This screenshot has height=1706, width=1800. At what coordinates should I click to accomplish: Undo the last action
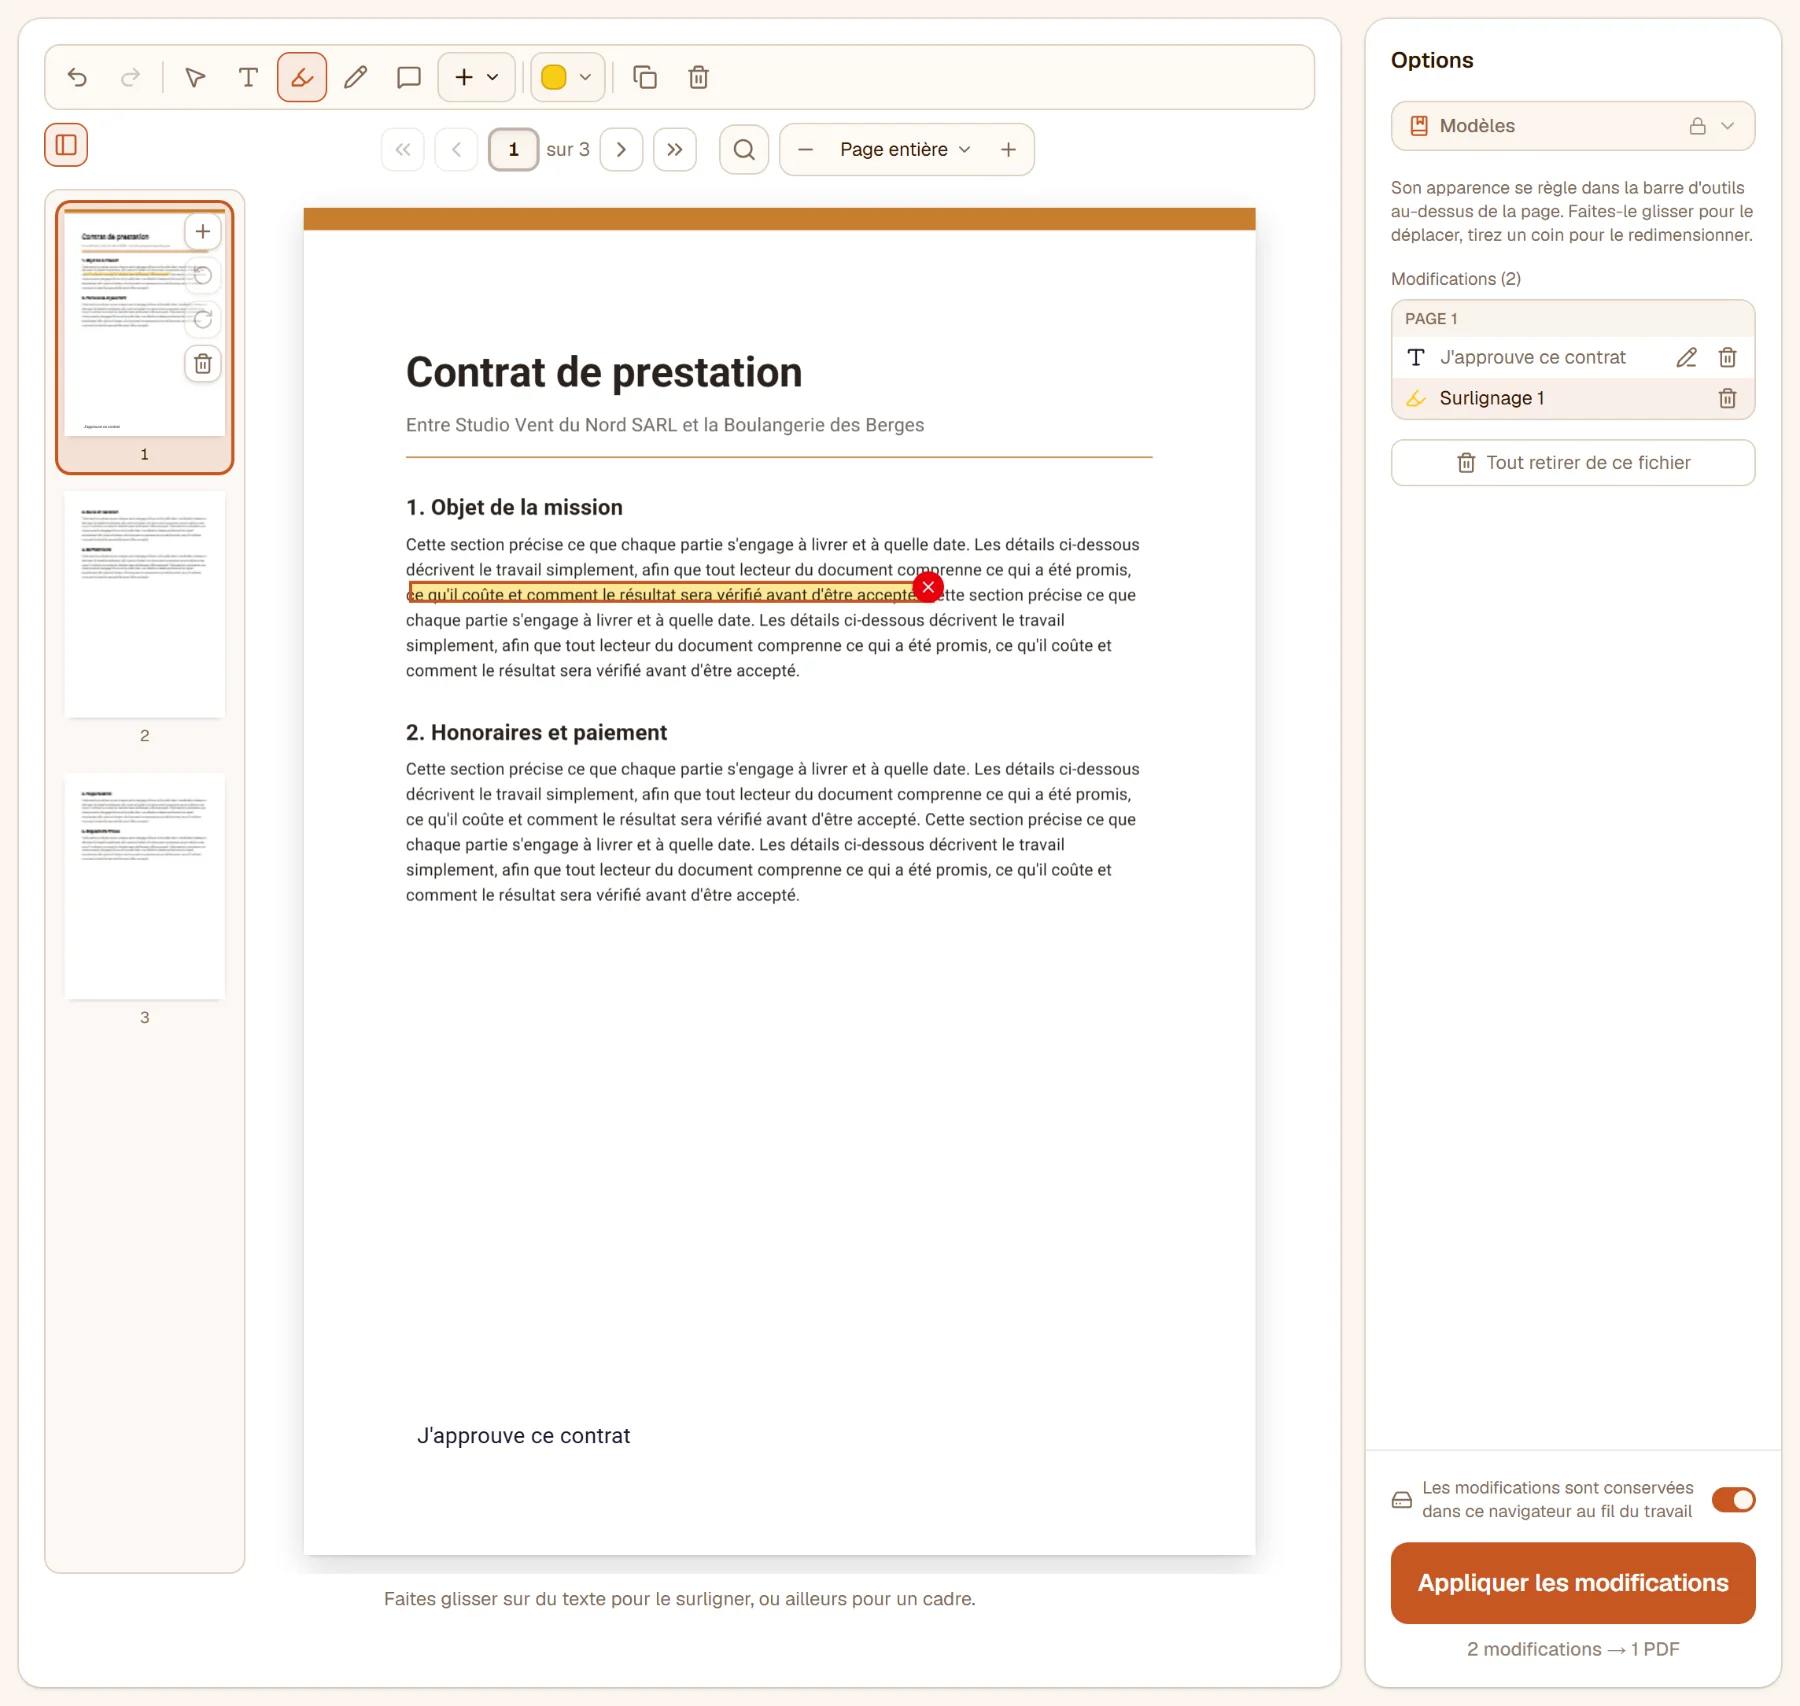77,77
